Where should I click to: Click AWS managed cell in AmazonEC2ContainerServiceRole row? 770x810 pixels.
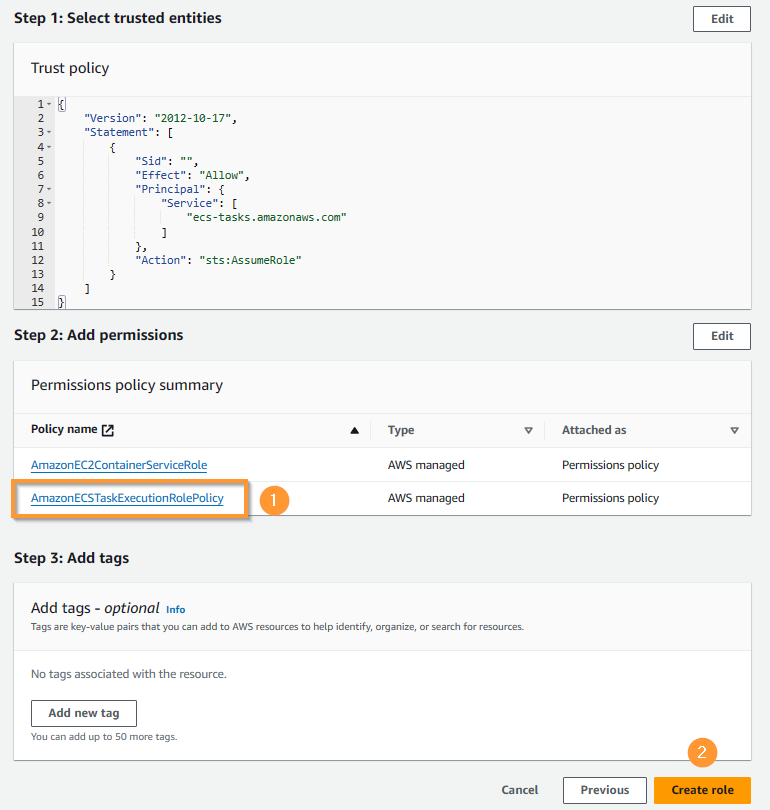tap(426, 465)
